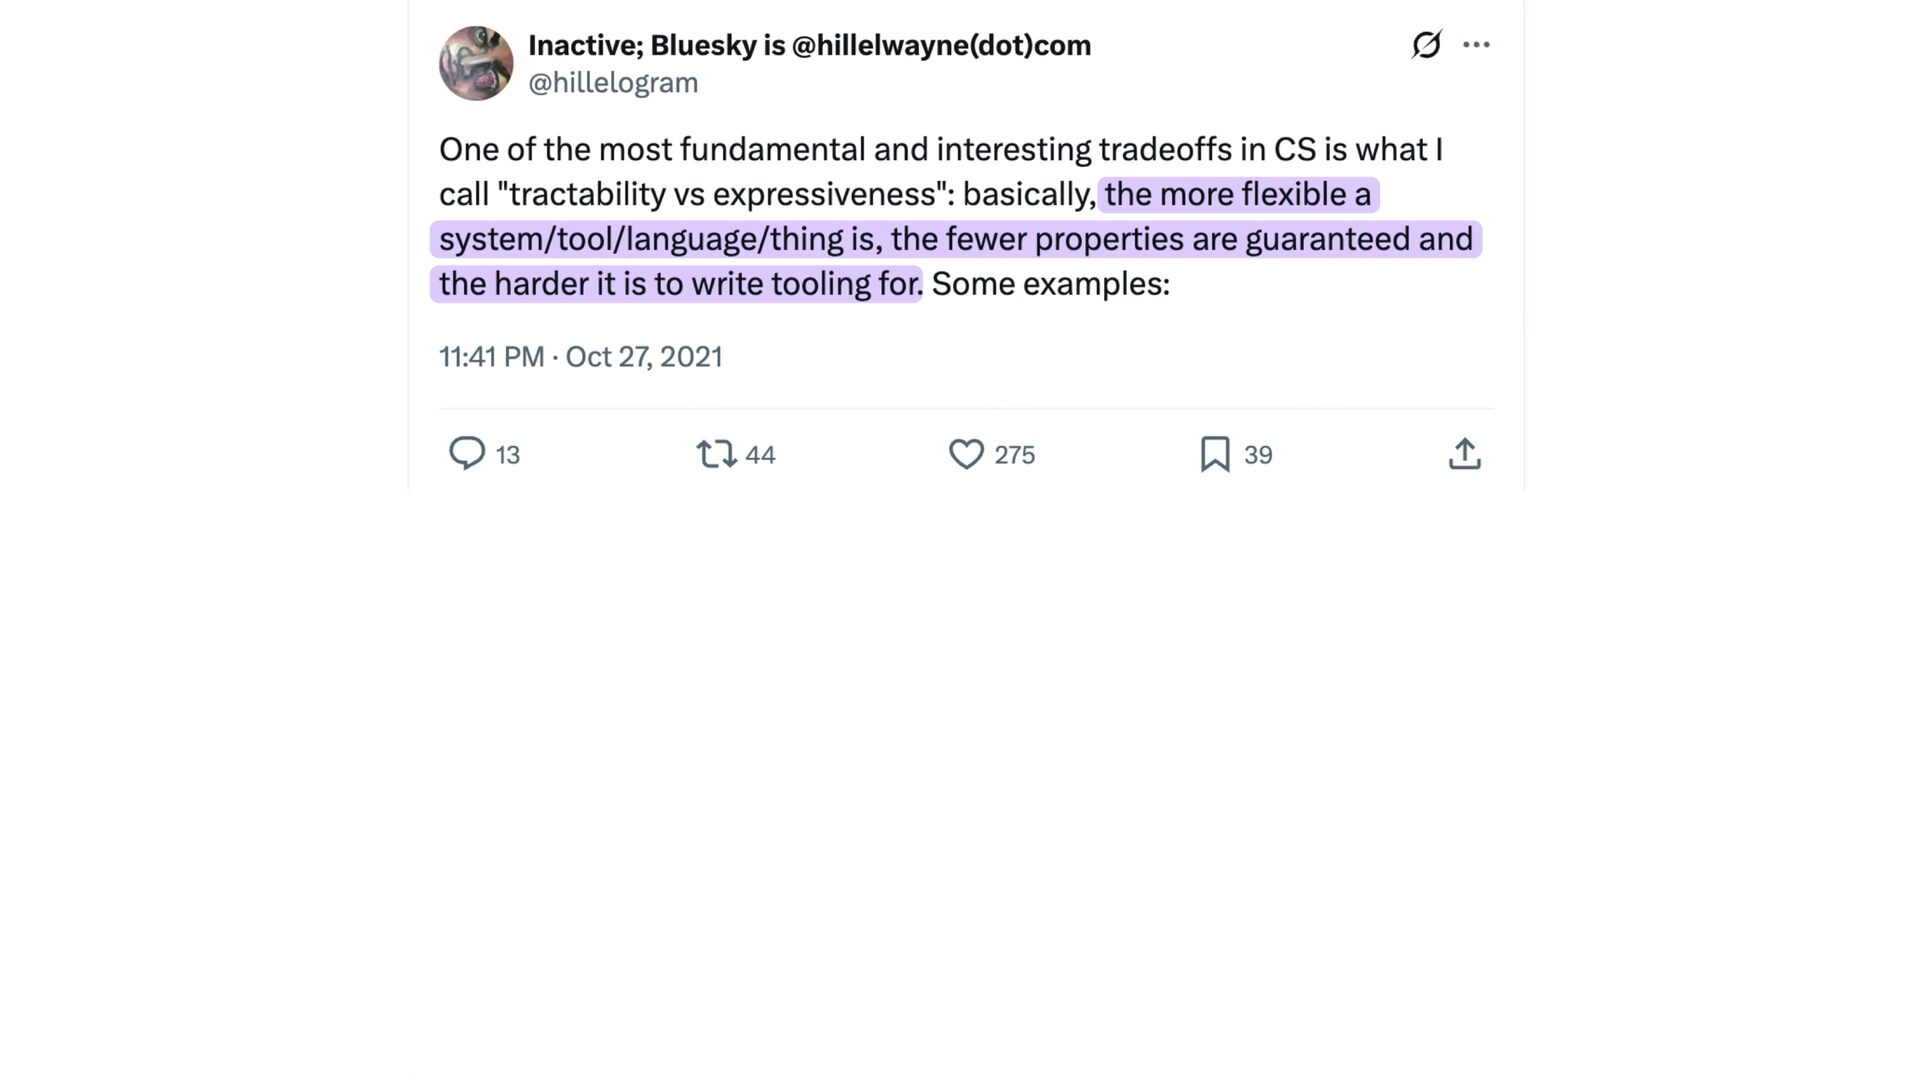Click the highlighted text 'the harder it is to write tooling for'
1920x1080 pixels.
click(678, 284)
